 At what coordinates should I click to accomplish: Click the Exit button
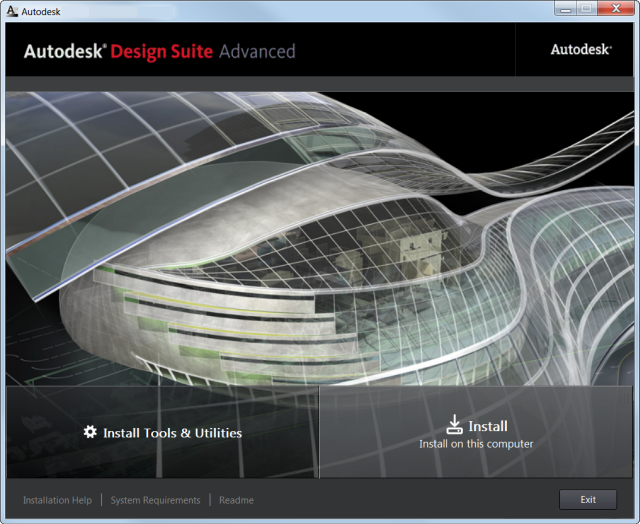588,500
